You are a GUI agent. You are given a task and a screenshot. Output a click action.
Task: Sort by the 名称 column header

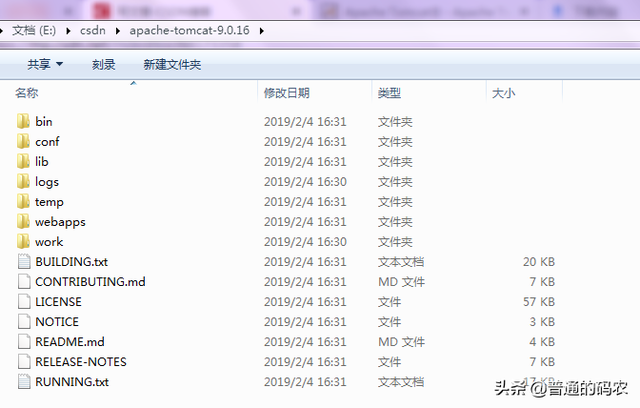pyautogui.click(x=27, y=93)
